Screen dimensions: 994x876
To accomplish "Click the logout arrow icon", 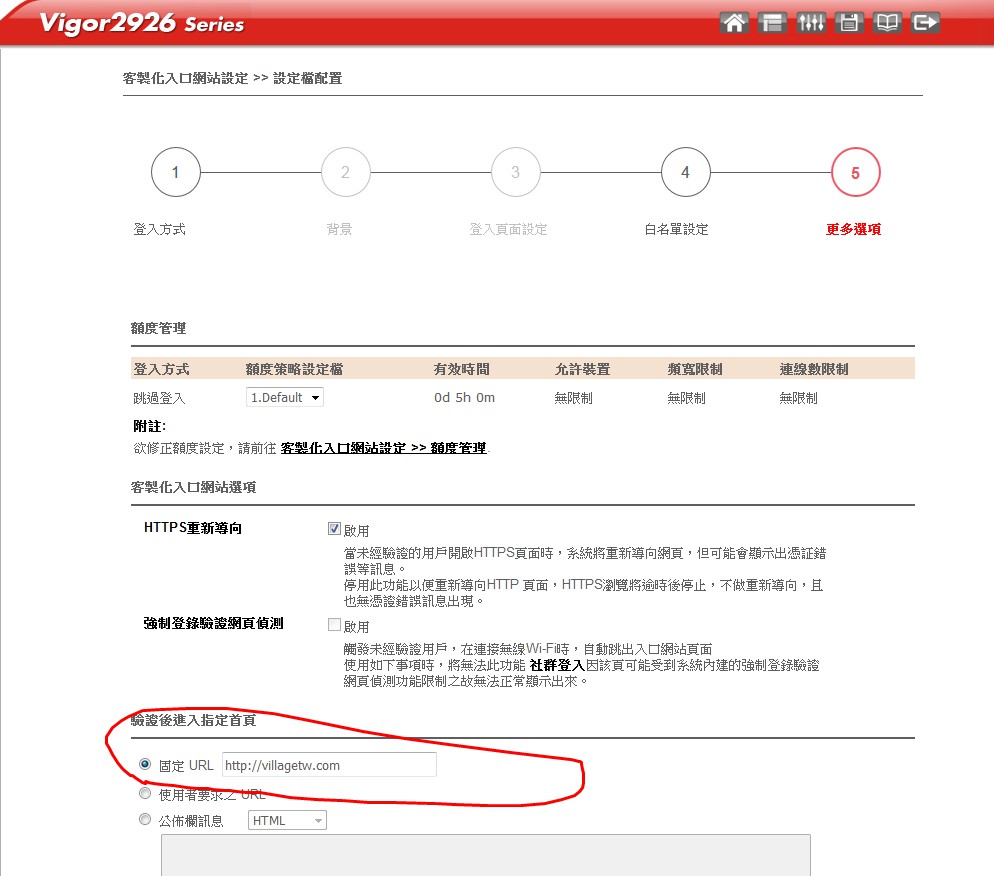I will coord(926,23).
